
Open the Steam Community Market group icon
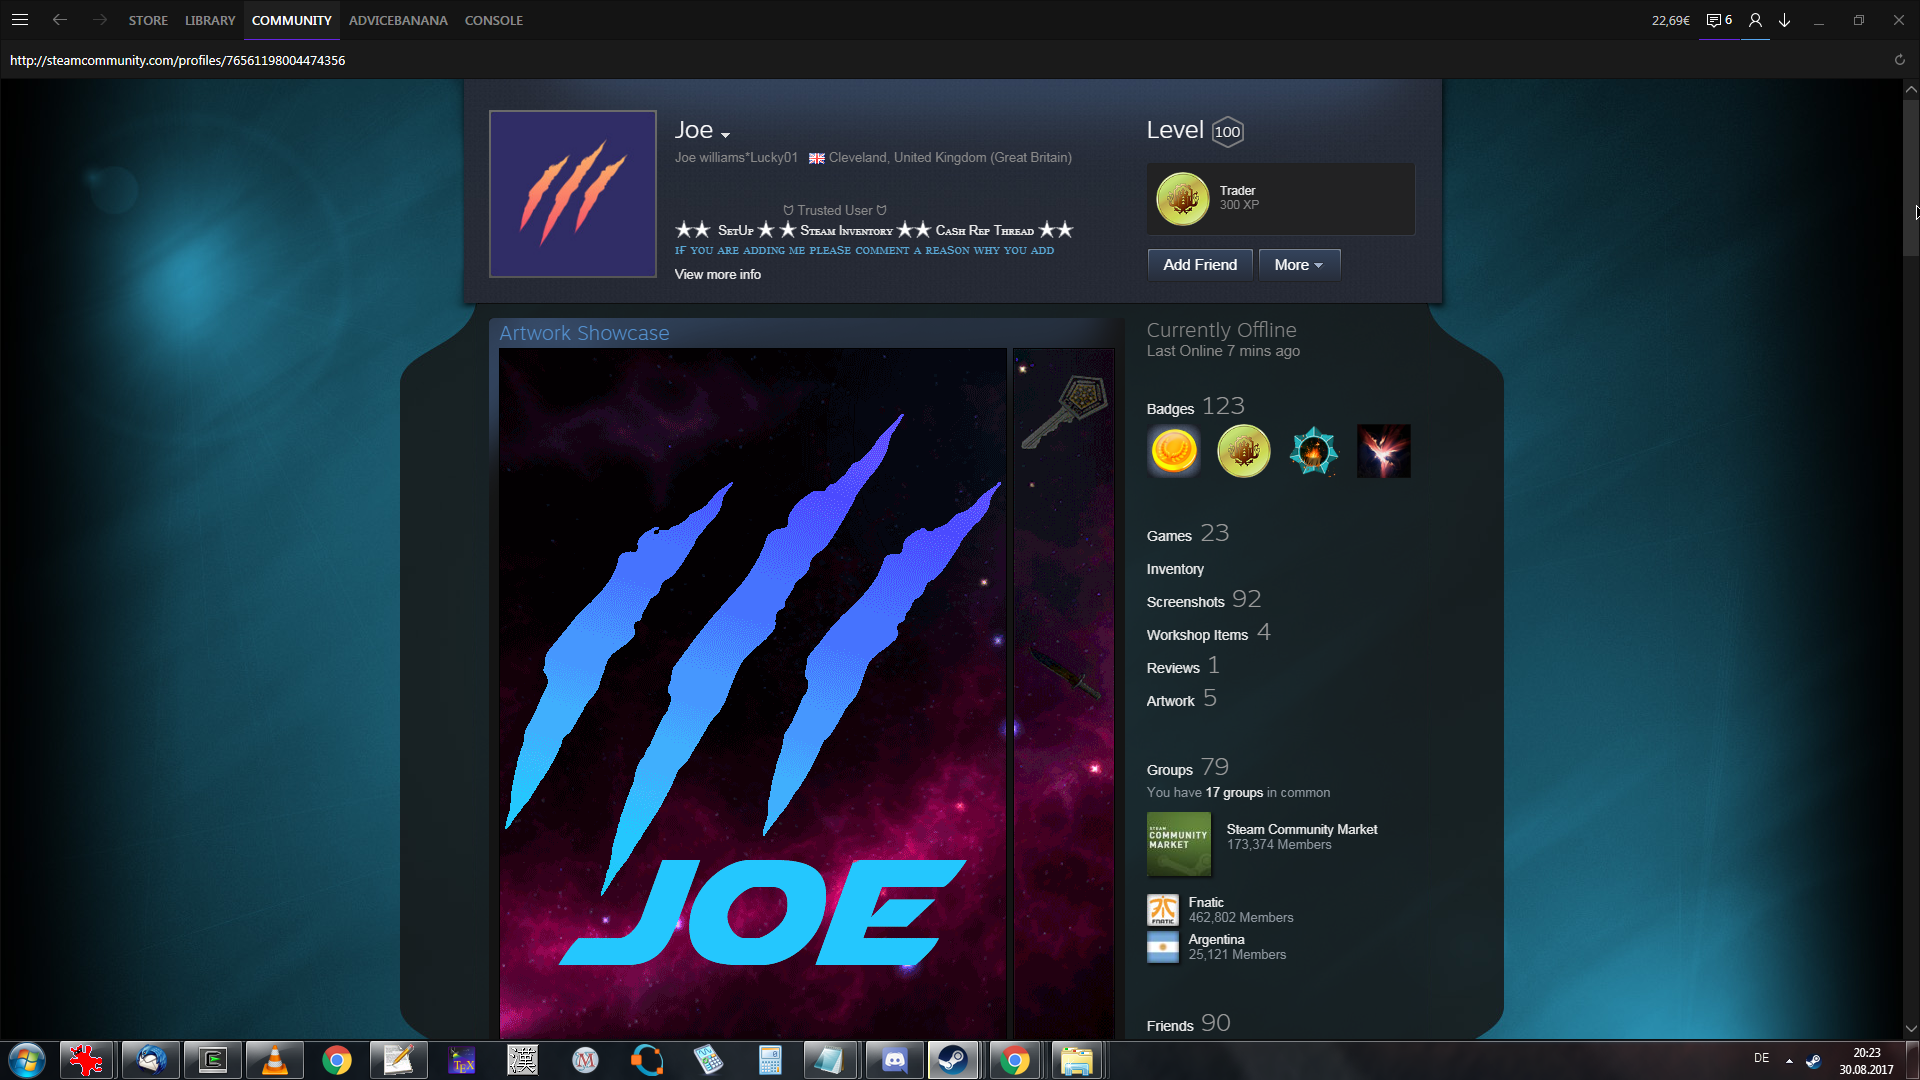pos(1178,843)
